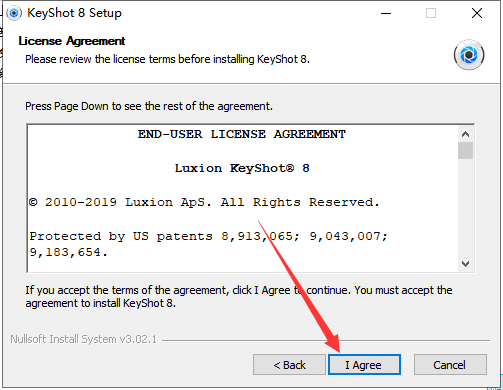
Task: Click the 'Luxion KeyShot® 8' line in the license
Action: point(242,168)
